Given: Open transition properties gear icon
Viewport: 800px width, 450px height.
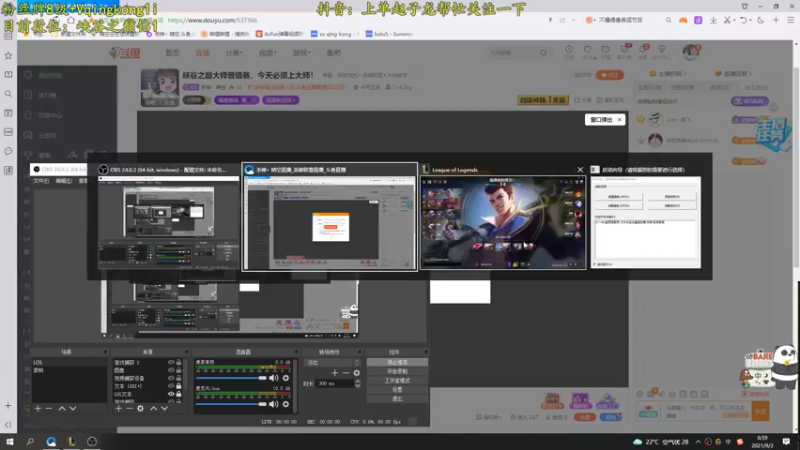Looking at the screenshot, I should [357, 373].
